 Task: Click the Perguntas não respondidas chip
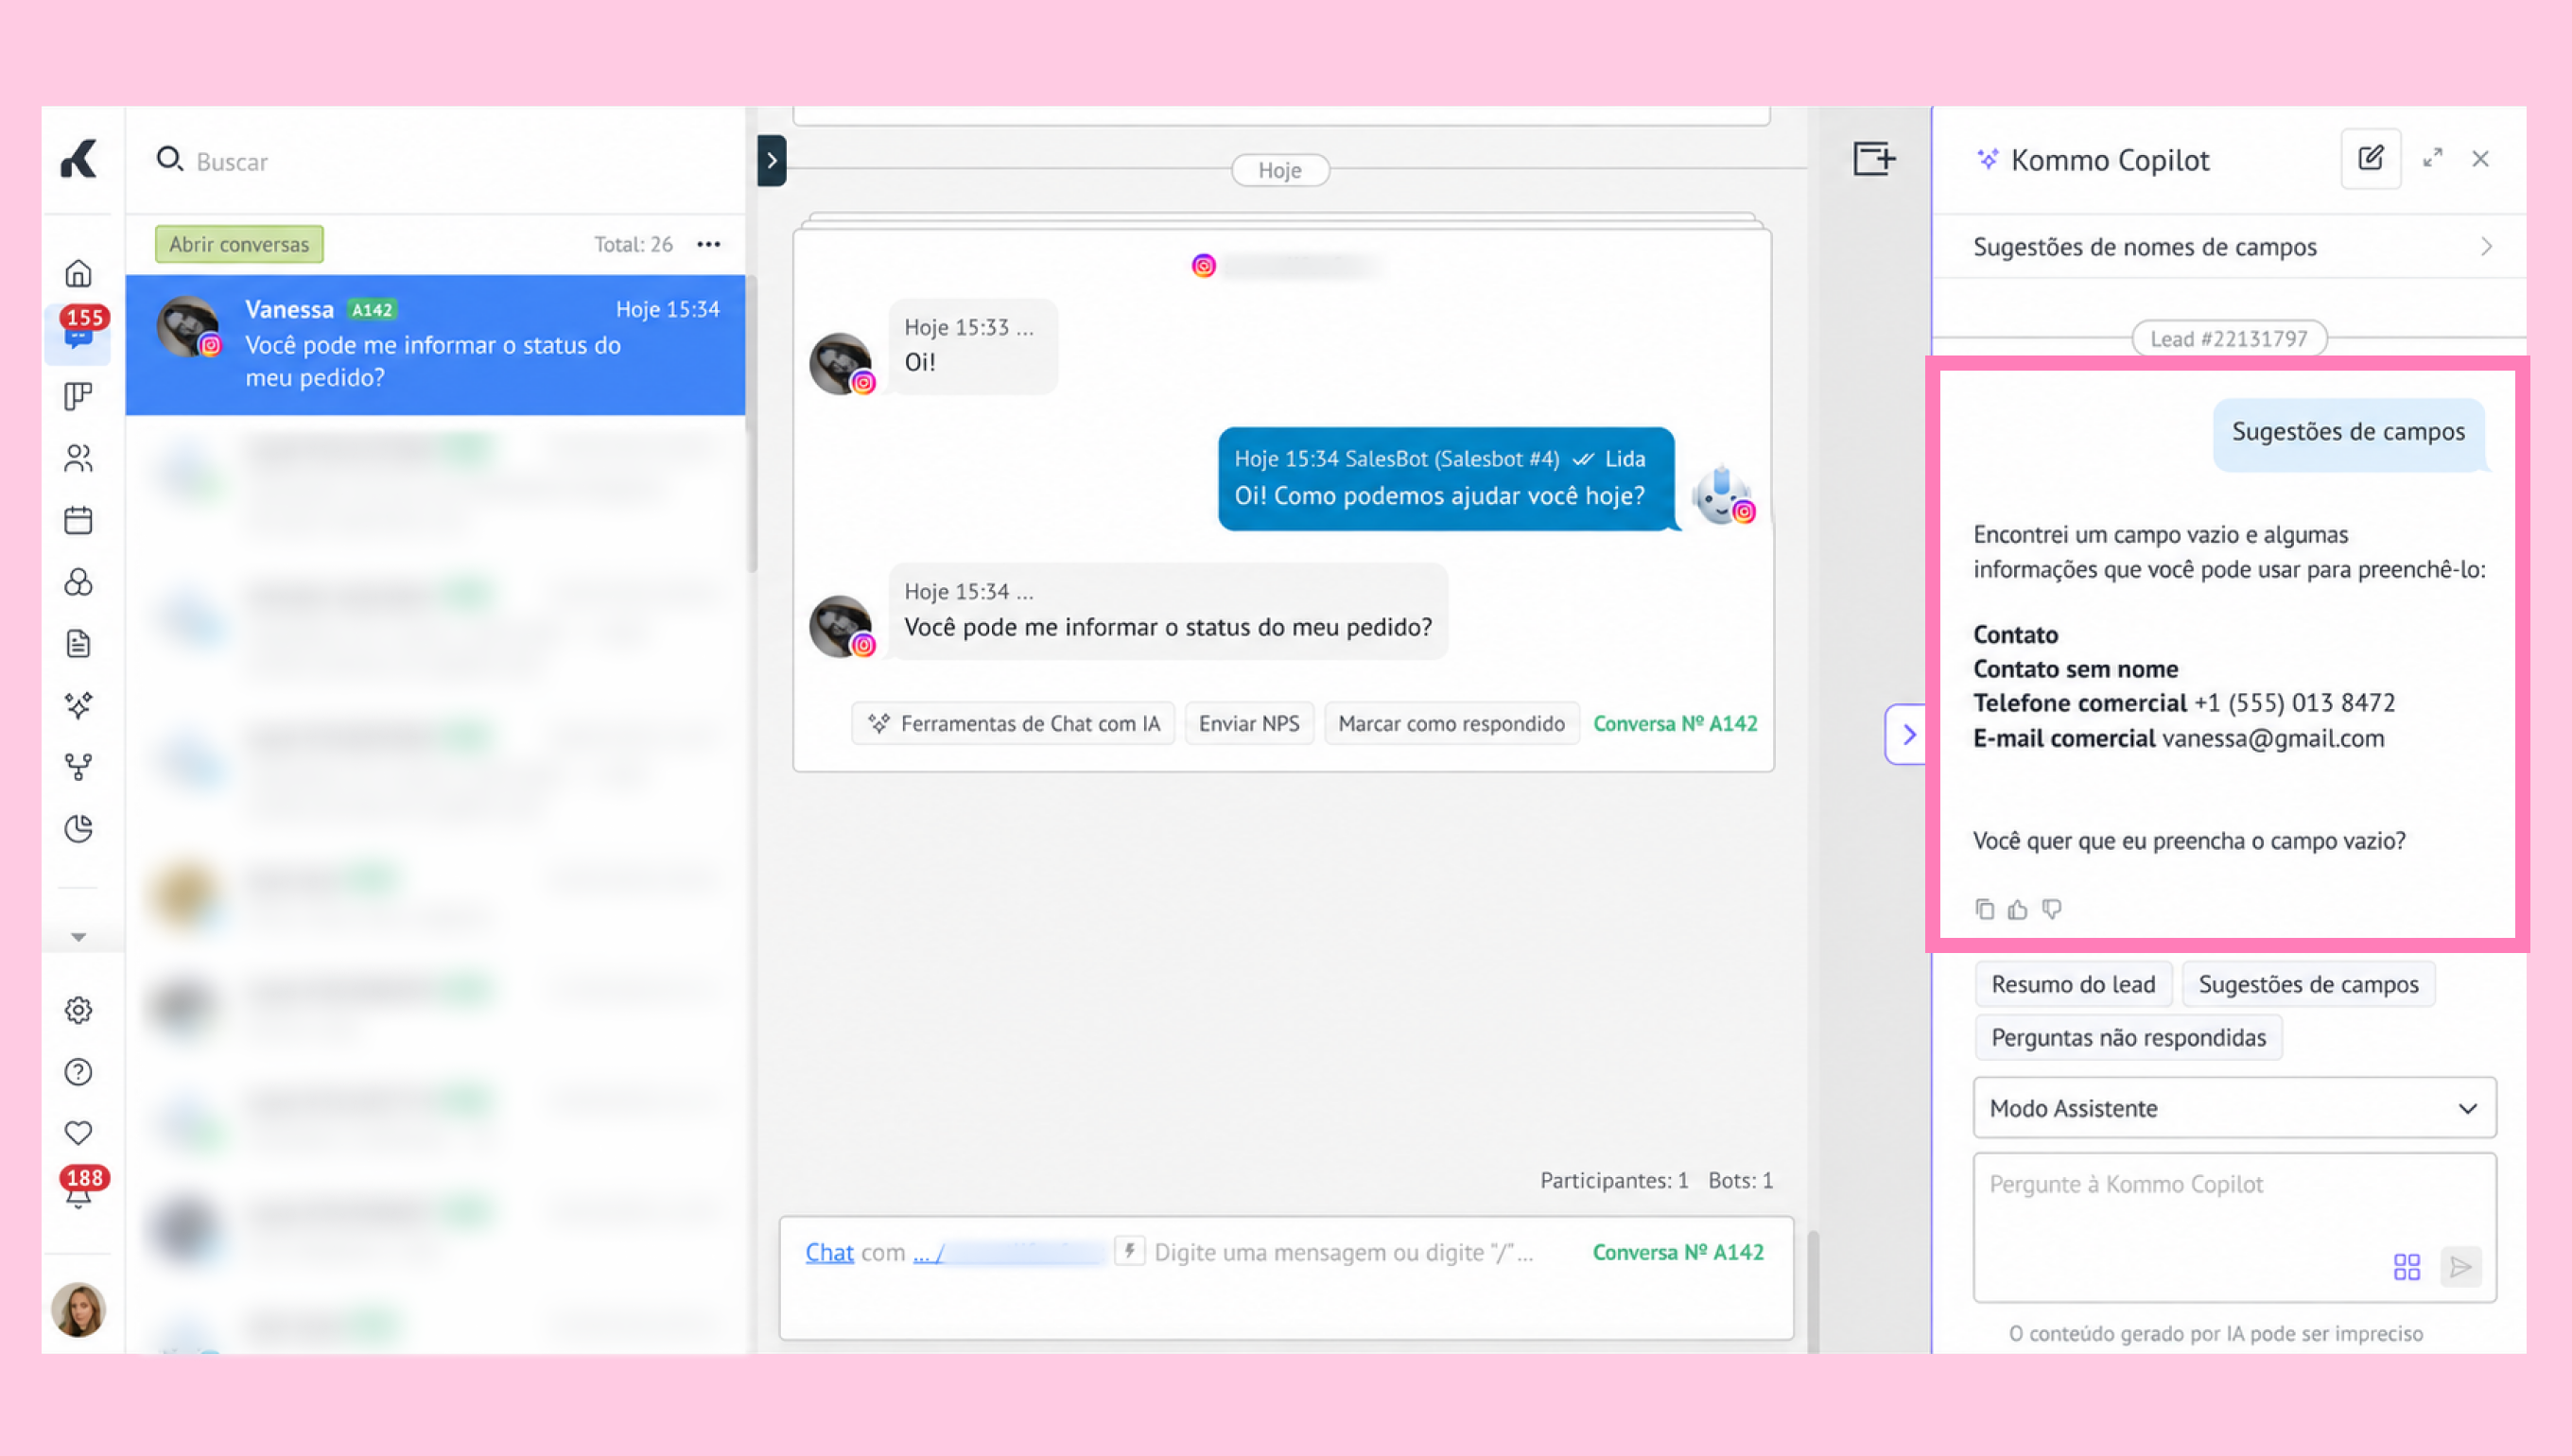point(2129,1037)
